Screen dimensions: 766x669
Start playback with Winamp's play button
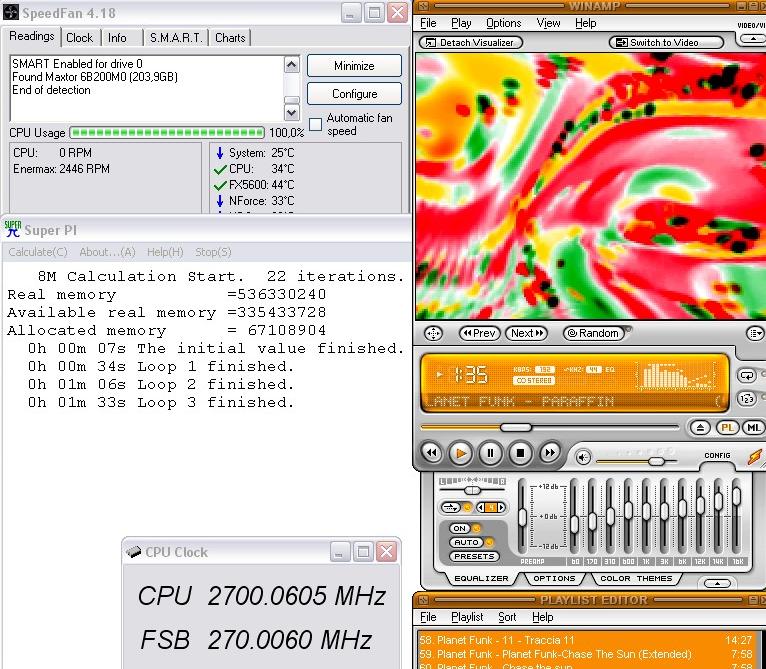pyautogui.click(x=460, y=453)
